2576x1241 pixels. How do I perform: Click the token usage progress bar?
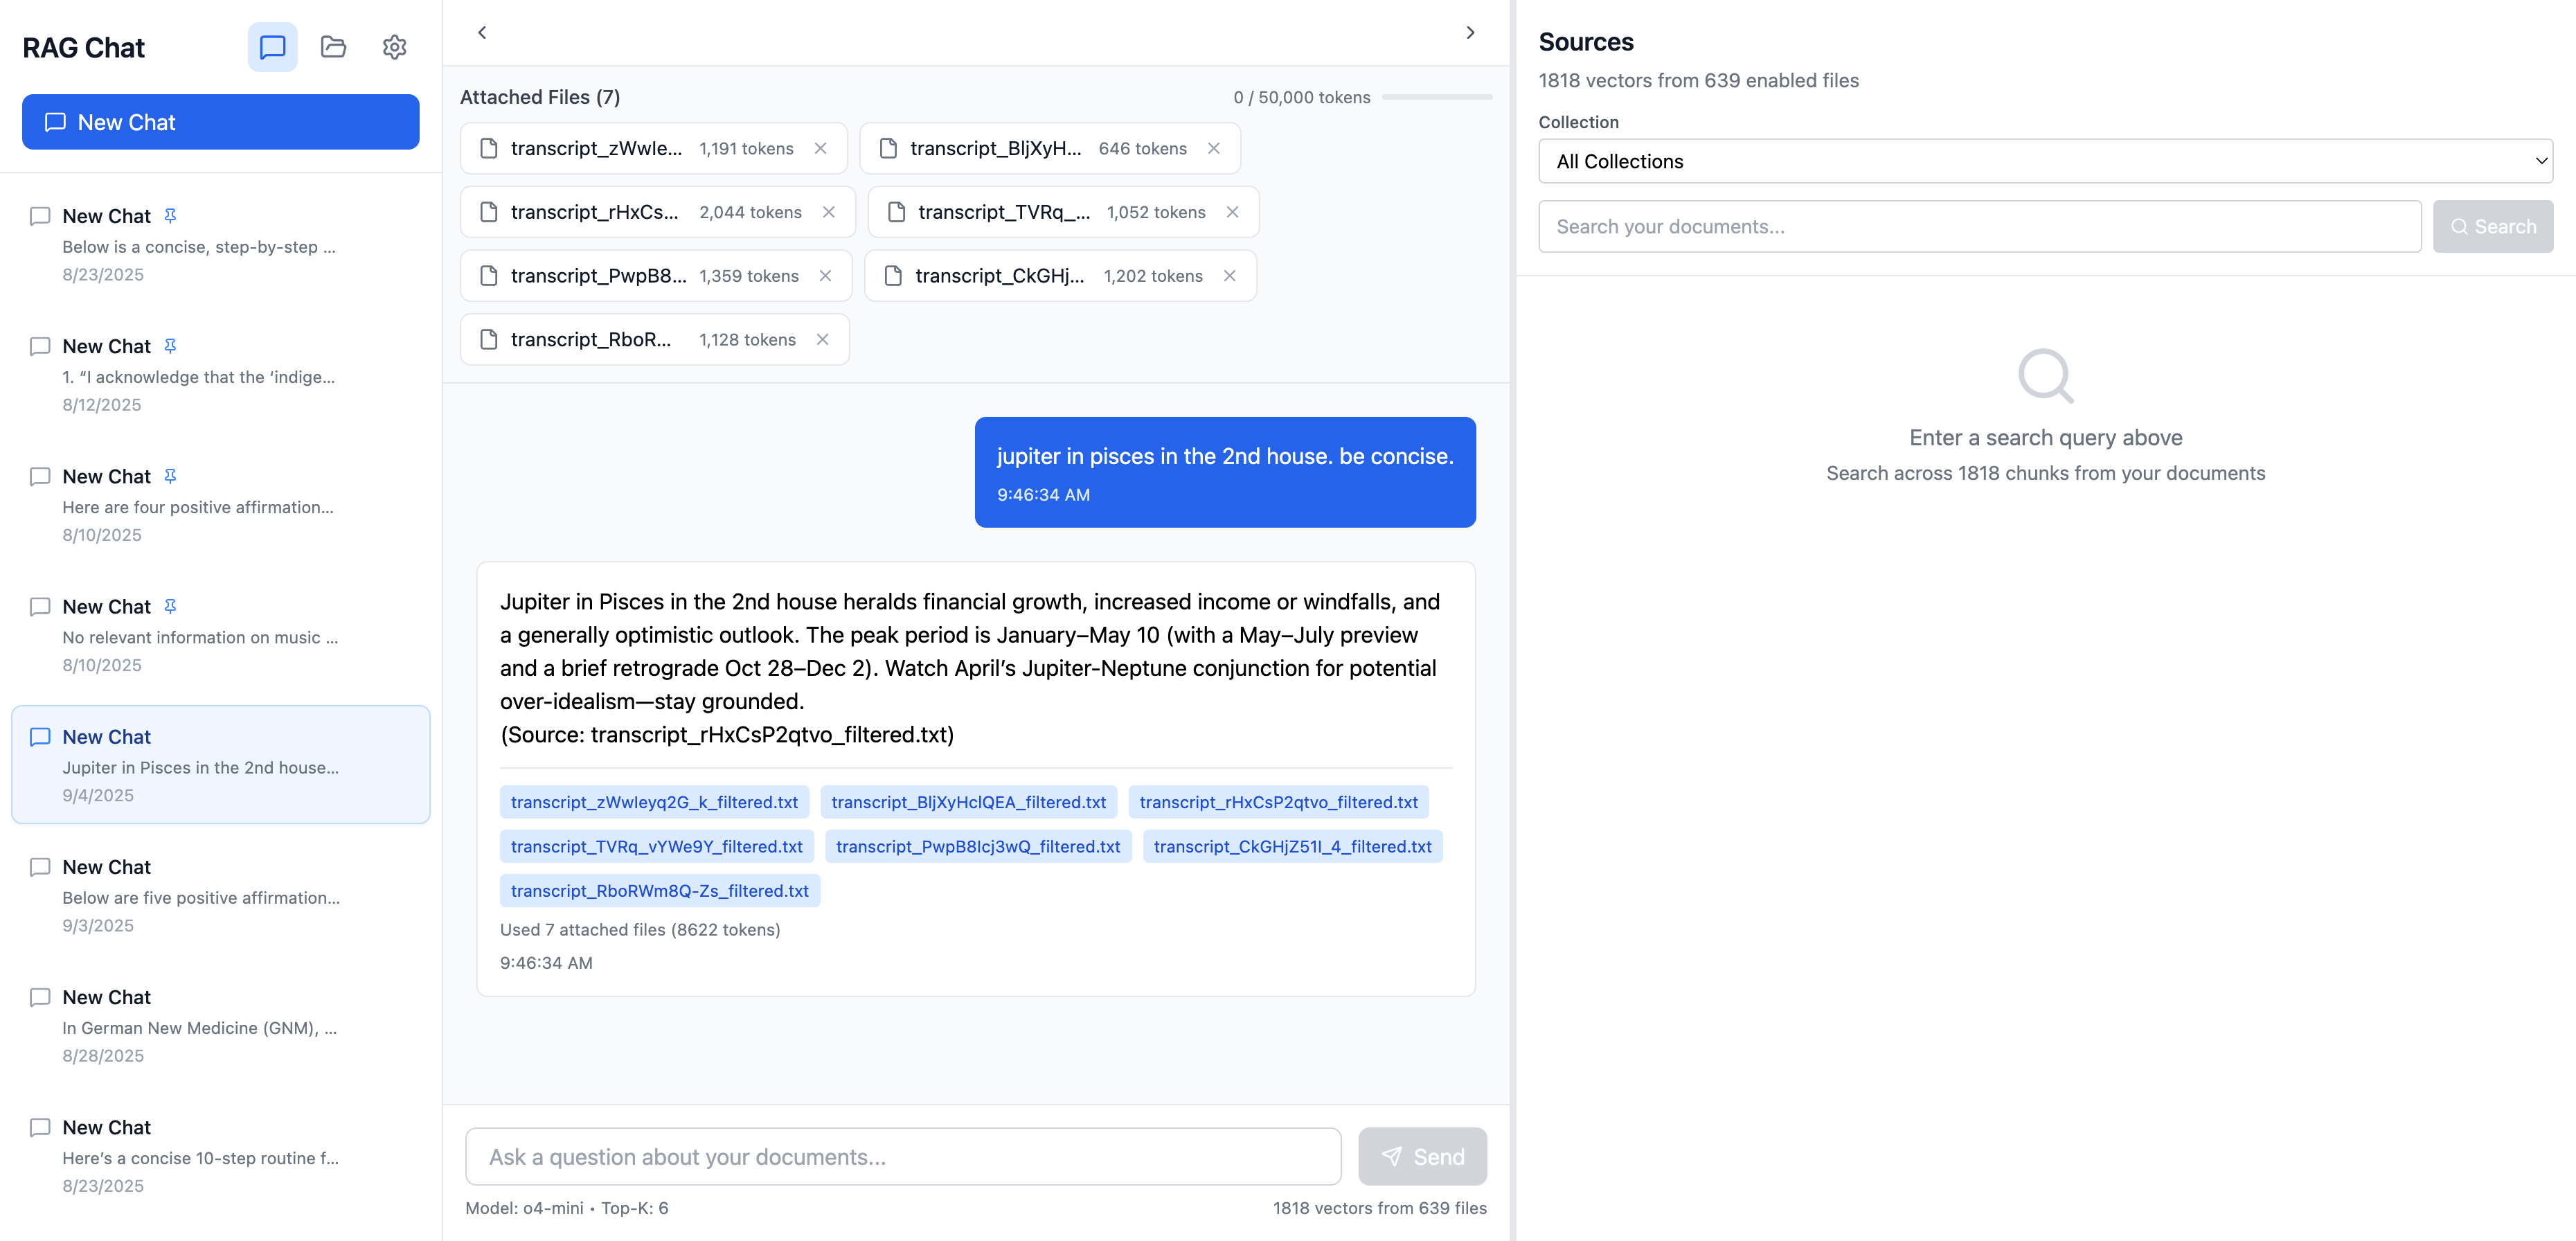point(1436,97)
